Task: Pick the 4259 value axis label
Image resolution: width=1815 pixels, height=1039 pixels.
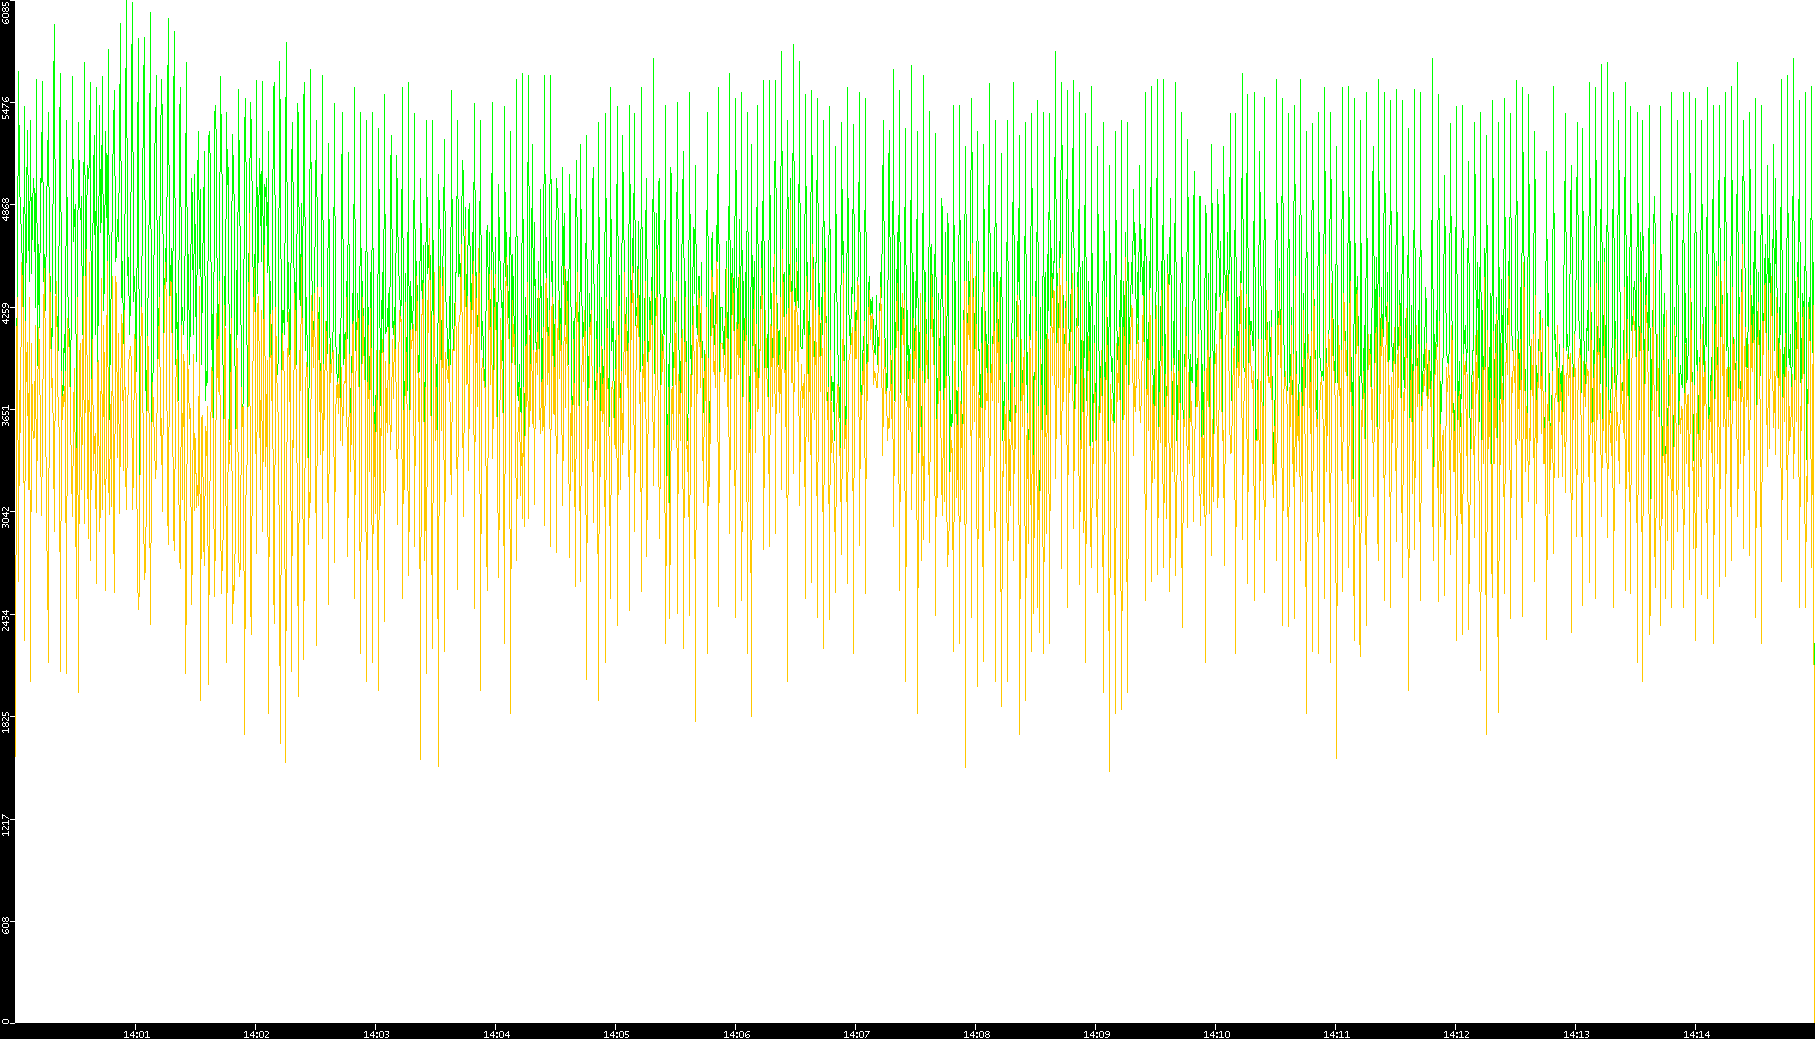Action: pos(6,313)
